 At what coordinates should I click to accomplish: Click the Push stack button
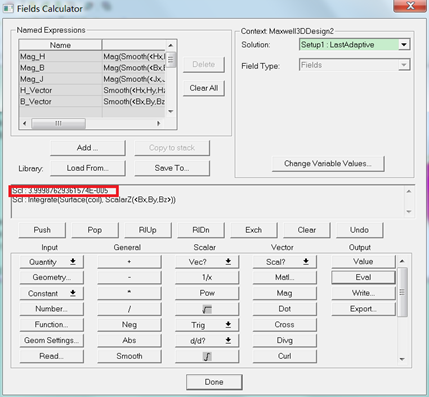(42, 230)
